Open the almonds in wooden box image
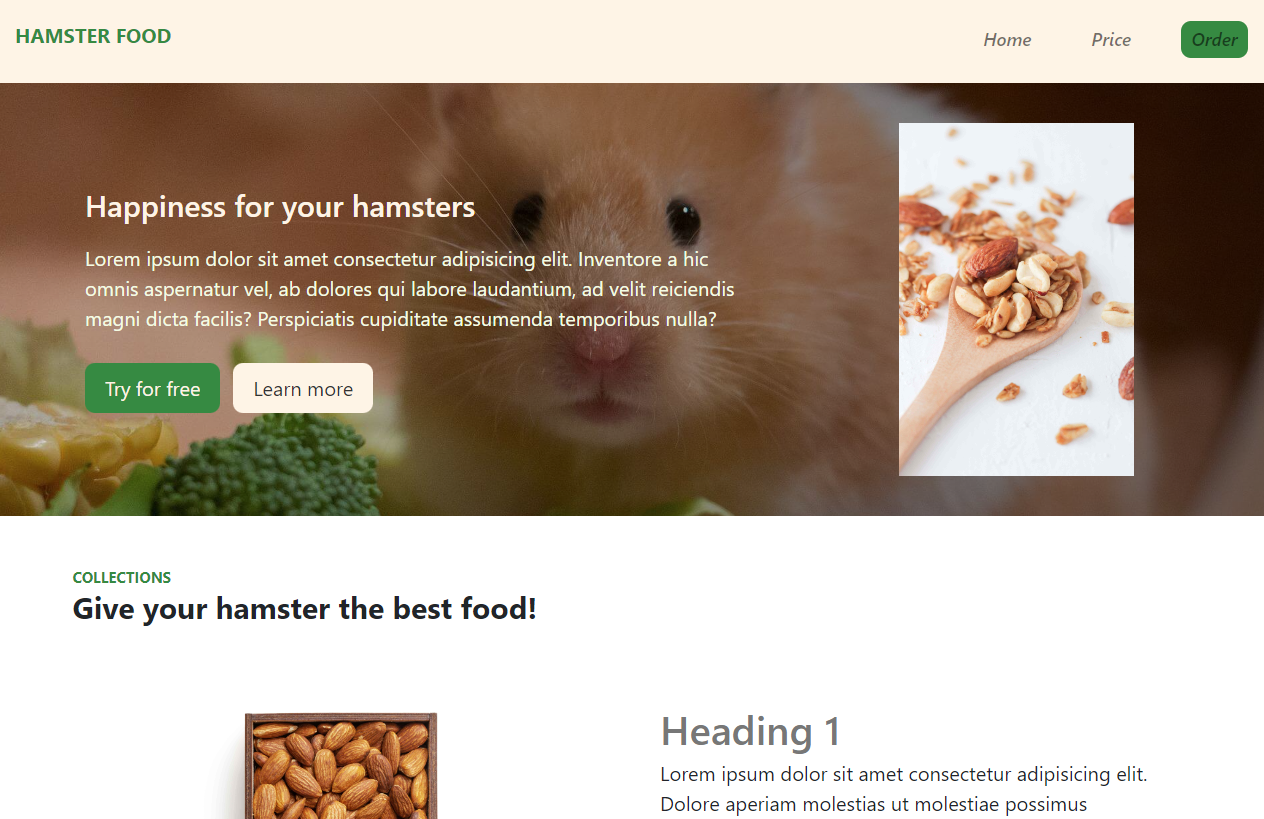1264x819 pixels. coord(341,766)
